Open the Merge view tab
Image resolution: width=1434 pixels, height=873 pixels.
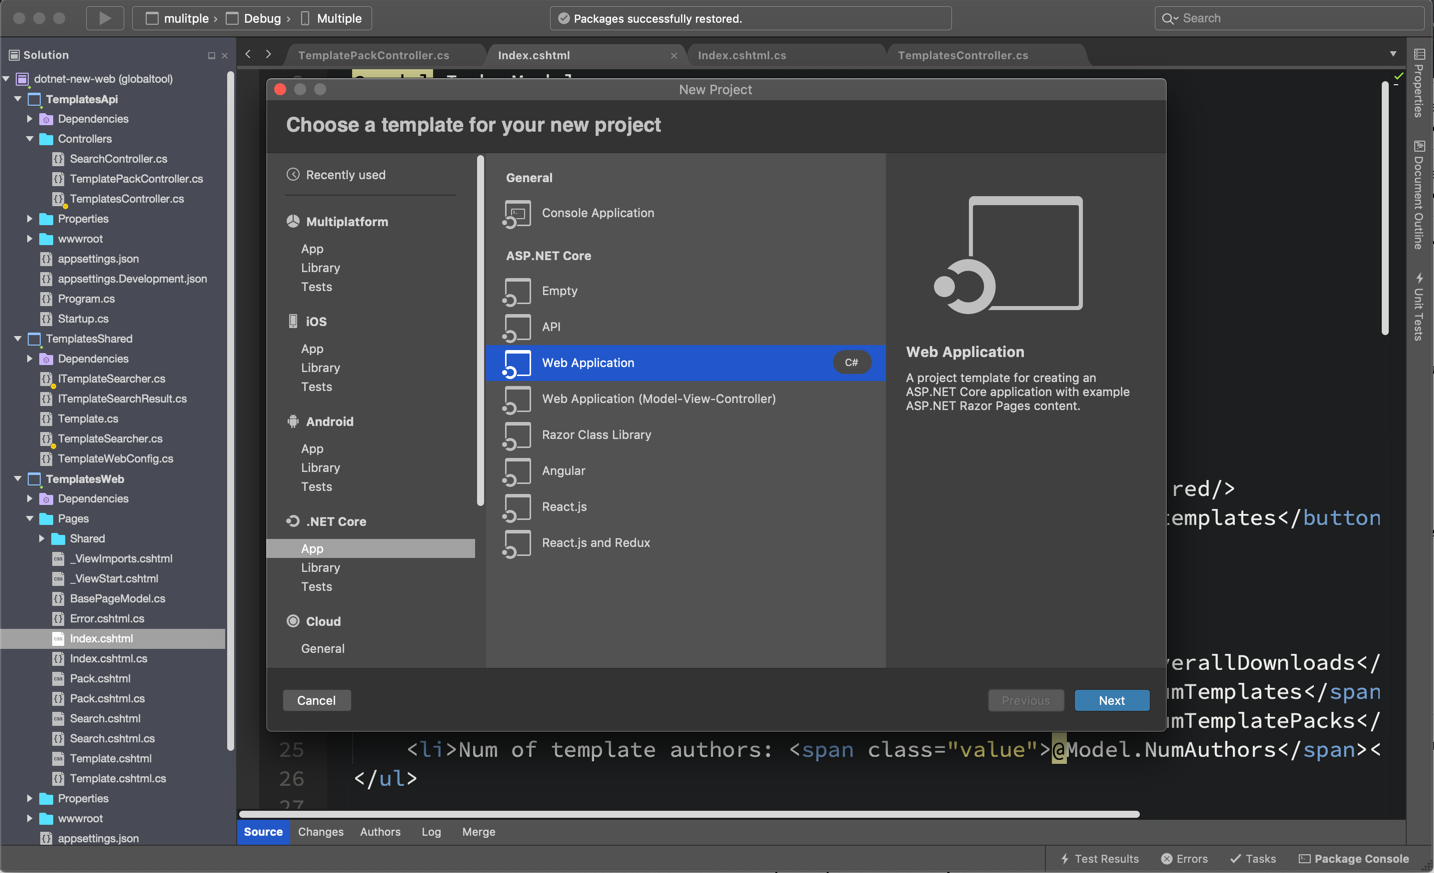(x=479, y=832)
